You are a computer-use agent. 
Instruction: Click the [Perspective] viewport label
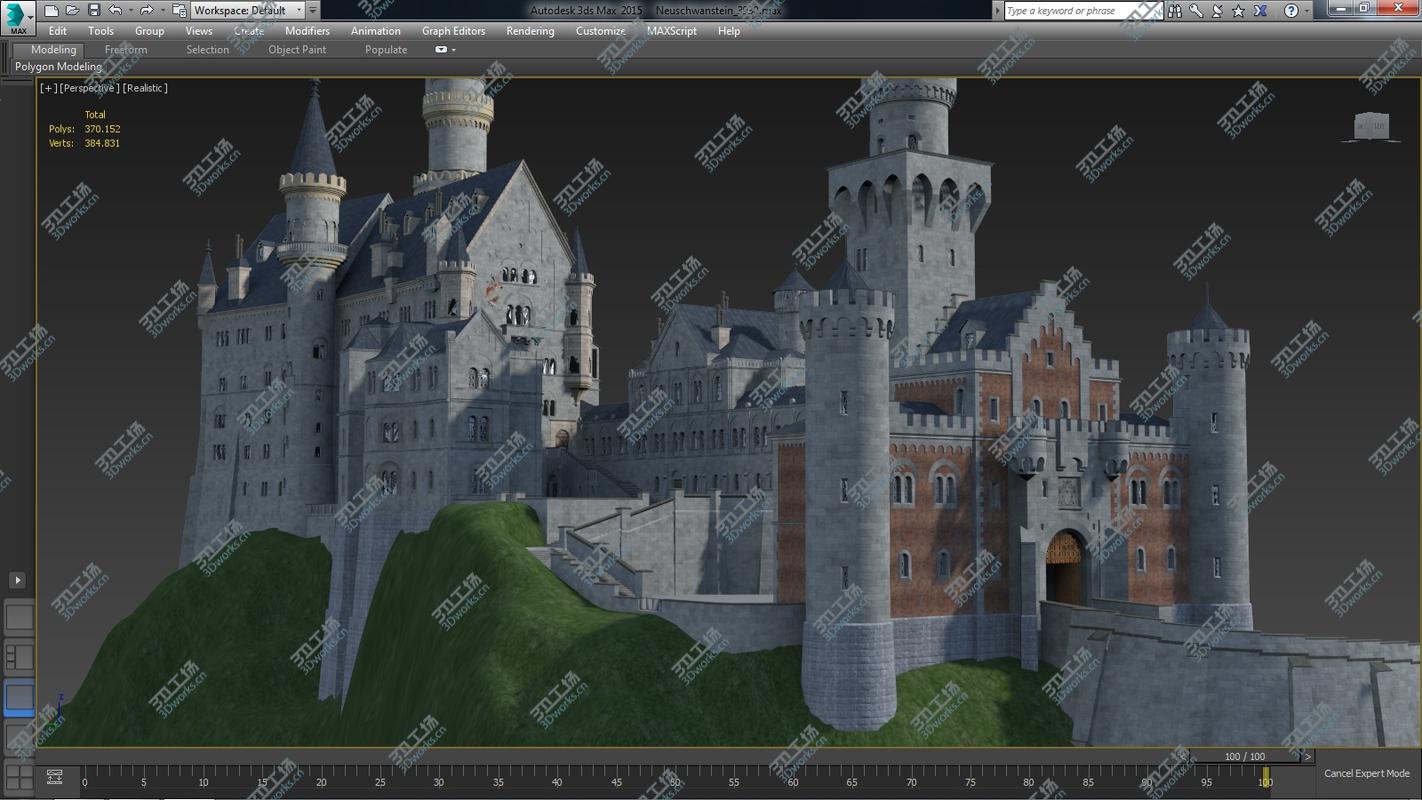89,88
